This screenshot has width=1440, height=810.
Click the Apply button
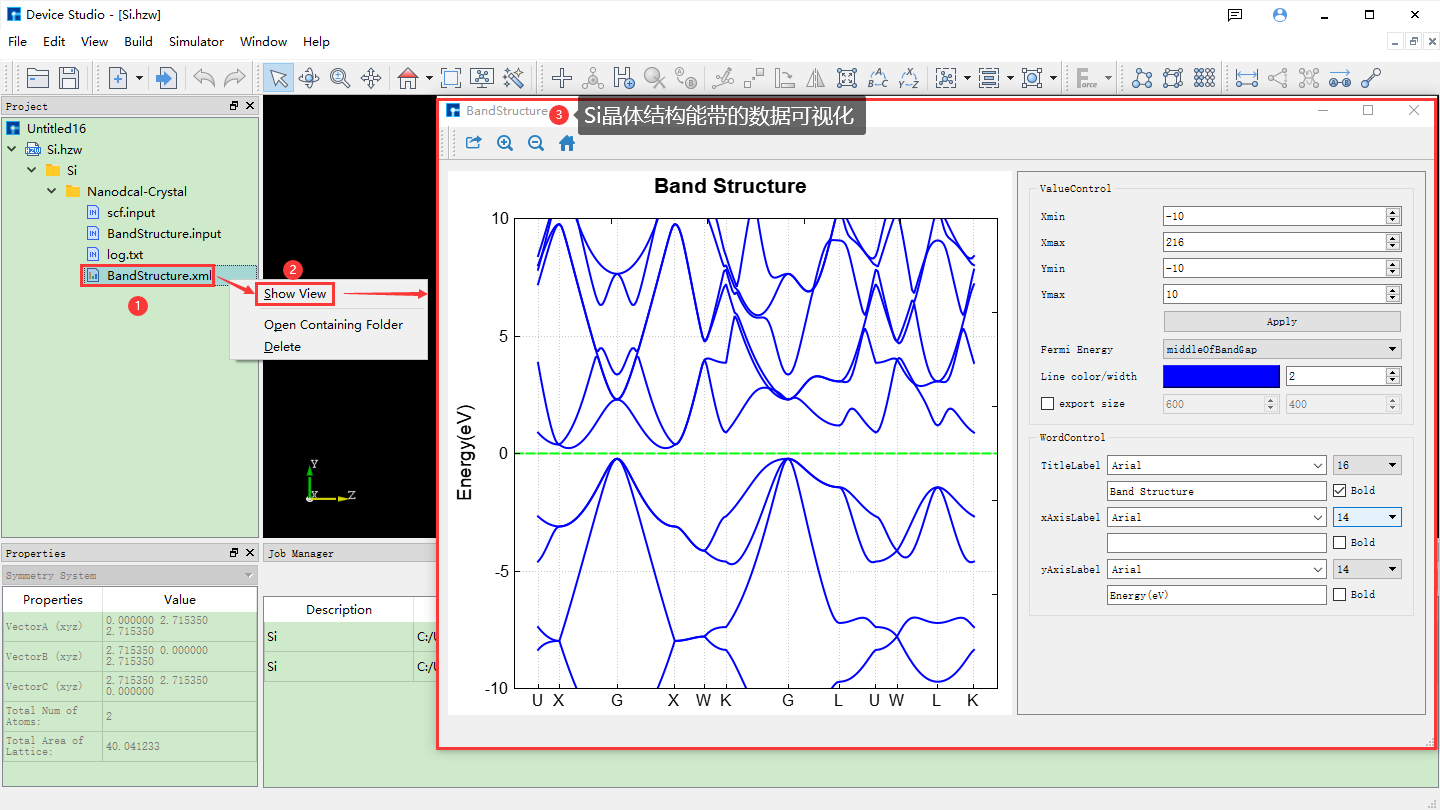coord(1281,322)
